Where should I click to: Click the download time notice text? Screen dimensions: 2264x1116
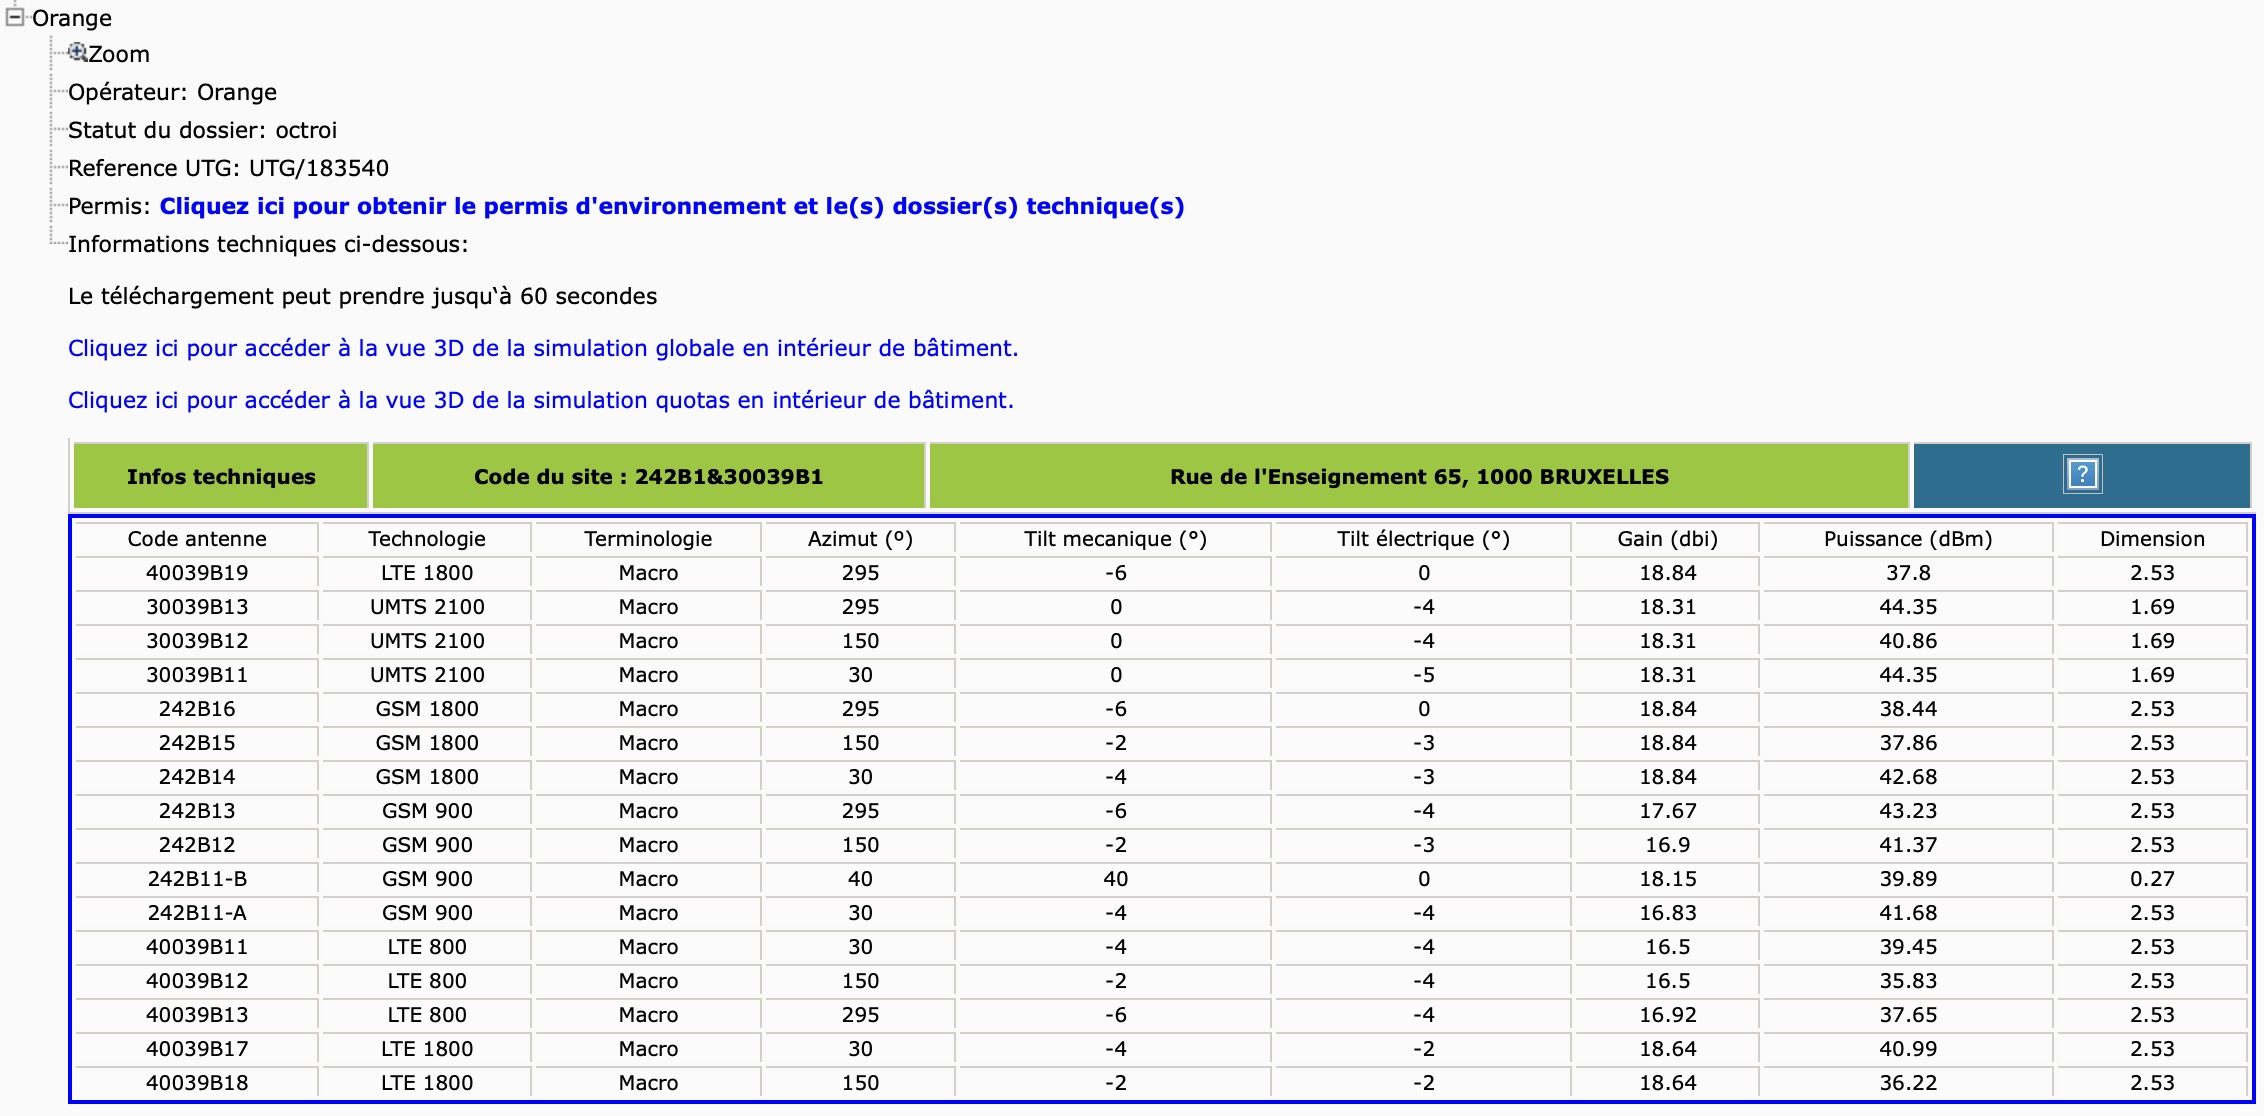coord(362,296)
